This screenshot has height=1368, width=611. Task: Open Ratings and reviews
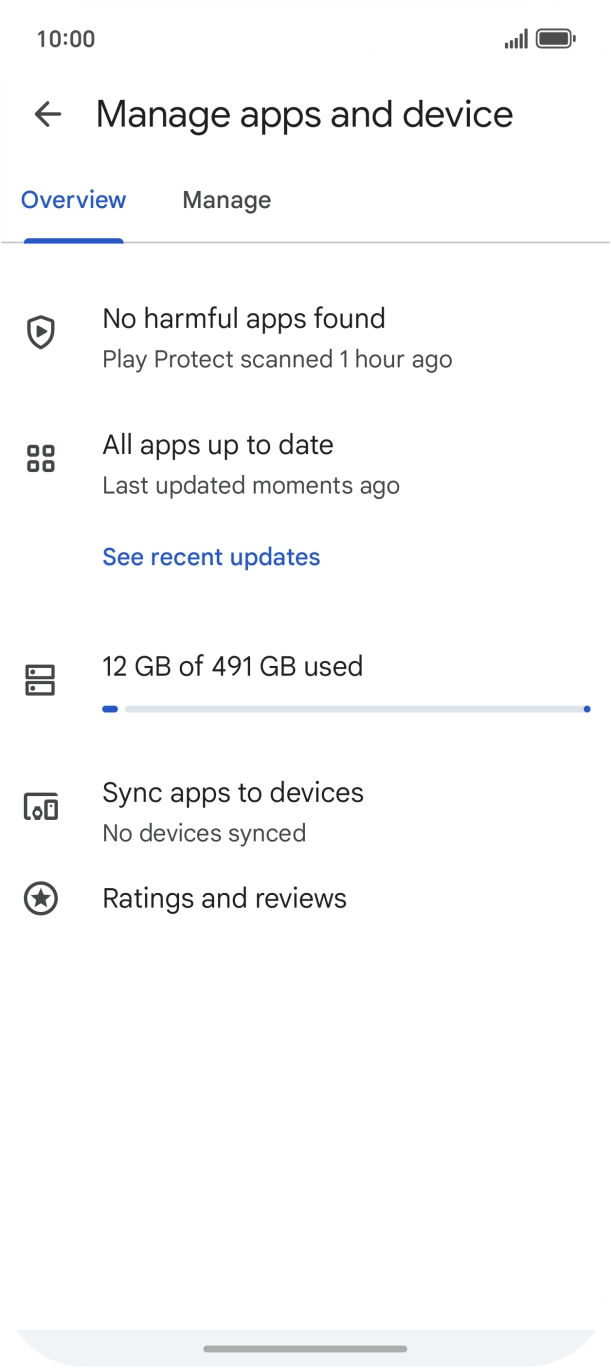click(x=305, y=899)
